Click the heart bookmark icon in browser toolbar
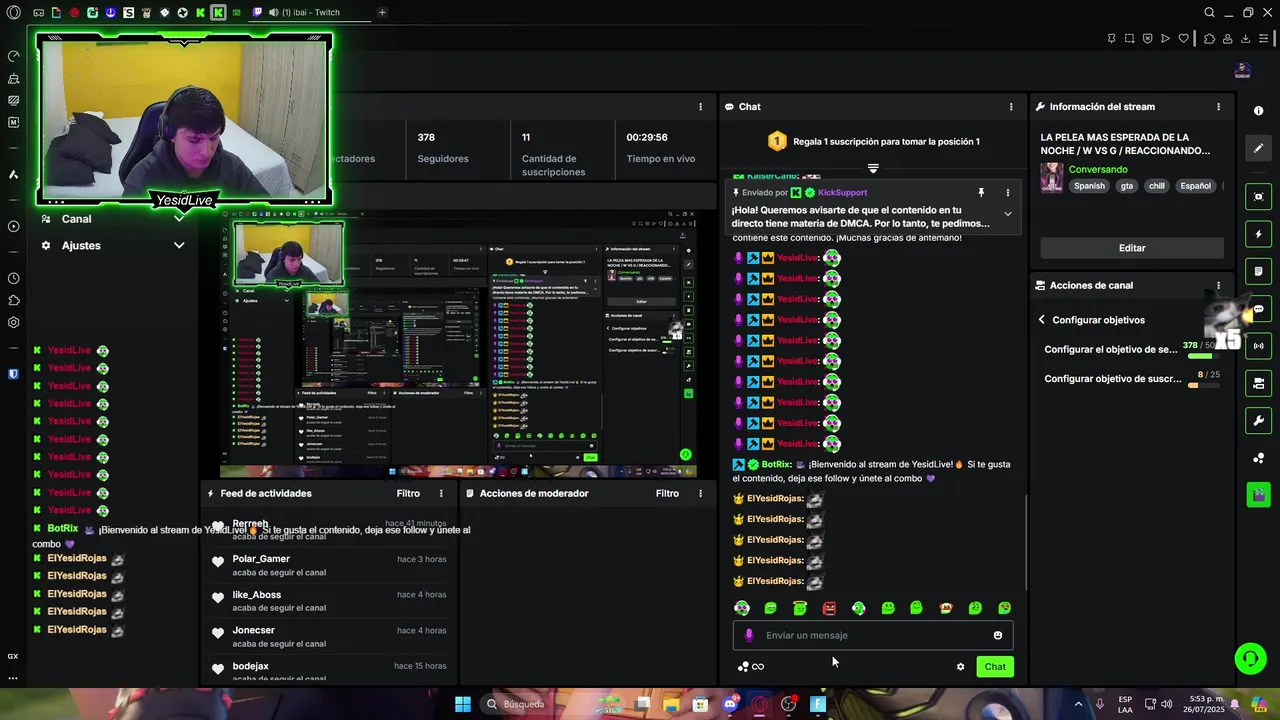 [x=1183, y=39]
